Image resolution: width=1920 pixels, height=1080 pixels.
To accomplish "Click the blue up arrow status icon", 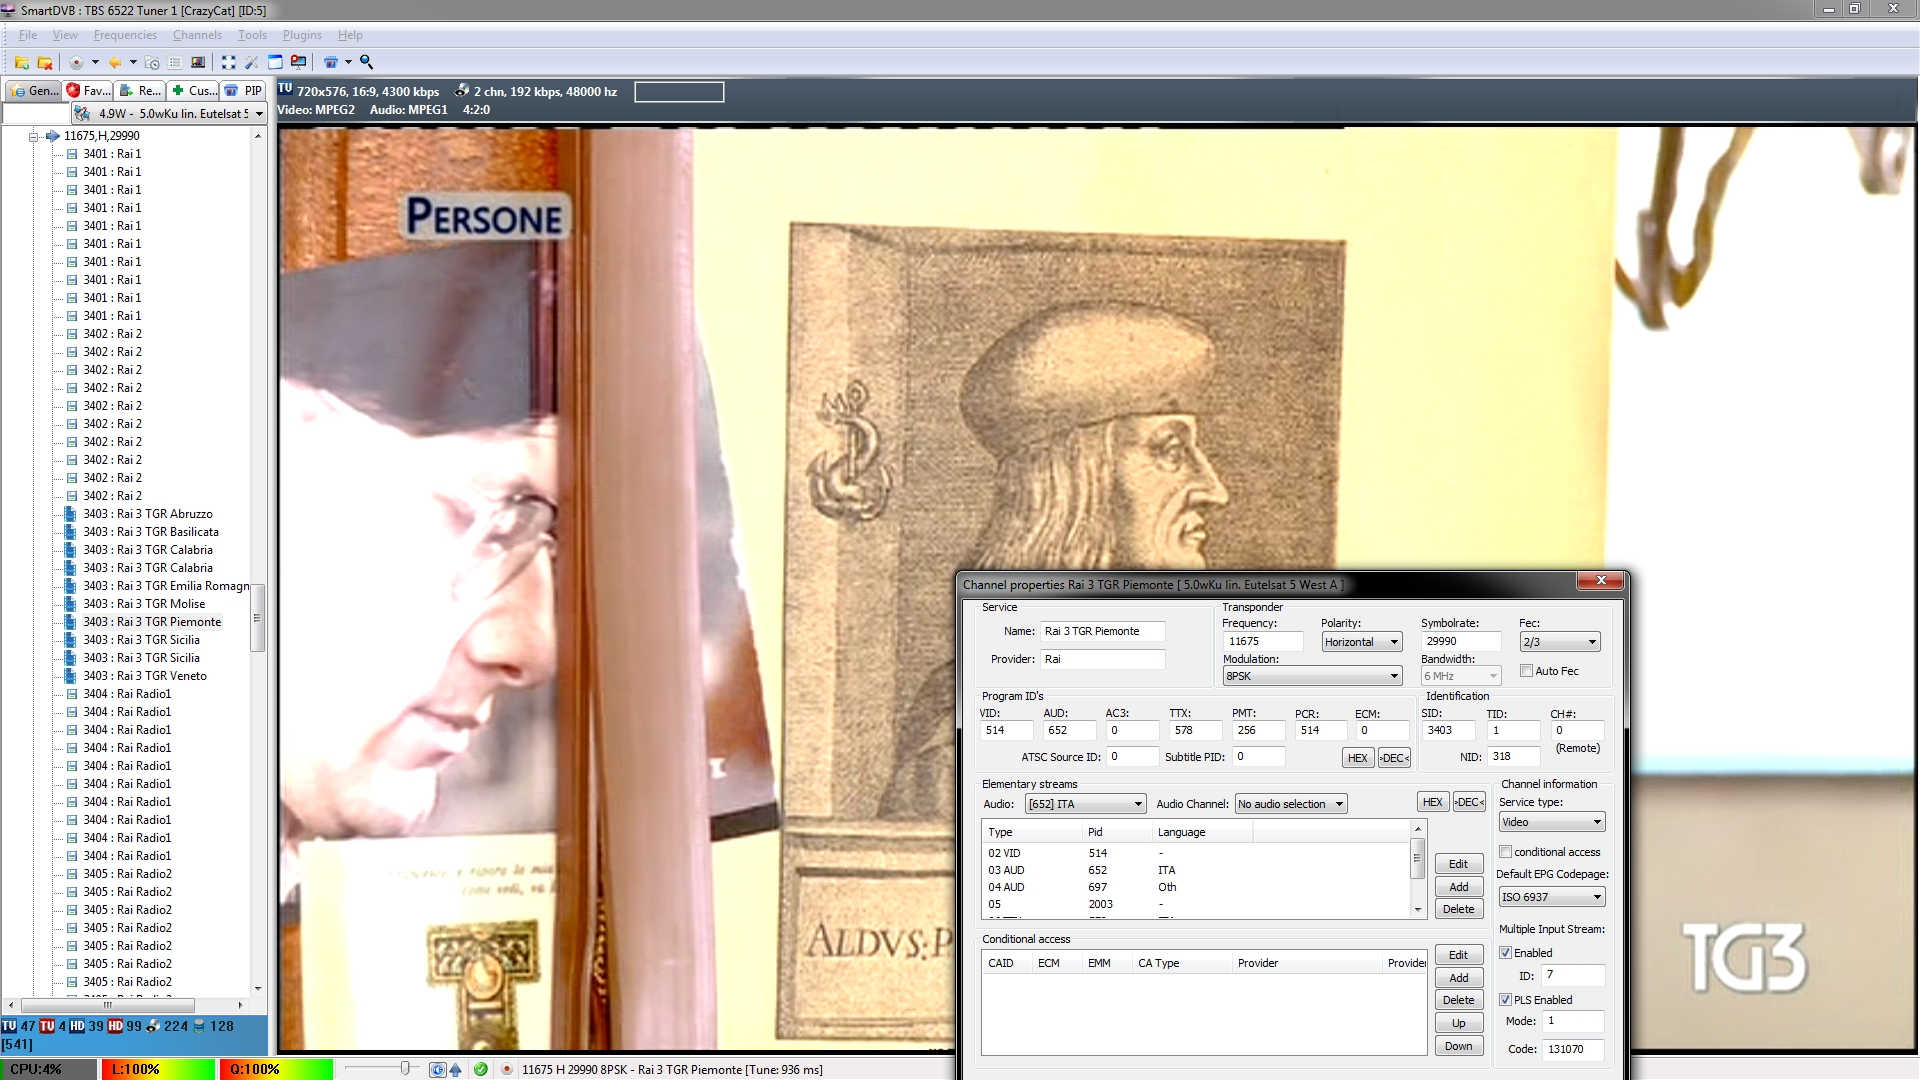I will pyautogui.click(x=456, y=1070).
